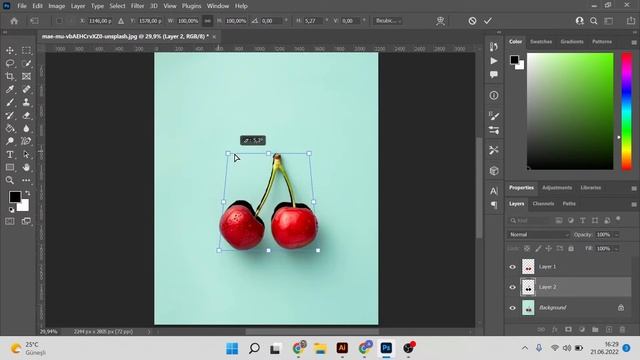Click the Color panel foreground swatch
The height and width of the screenshot is (360, 640).
[514, 60]
